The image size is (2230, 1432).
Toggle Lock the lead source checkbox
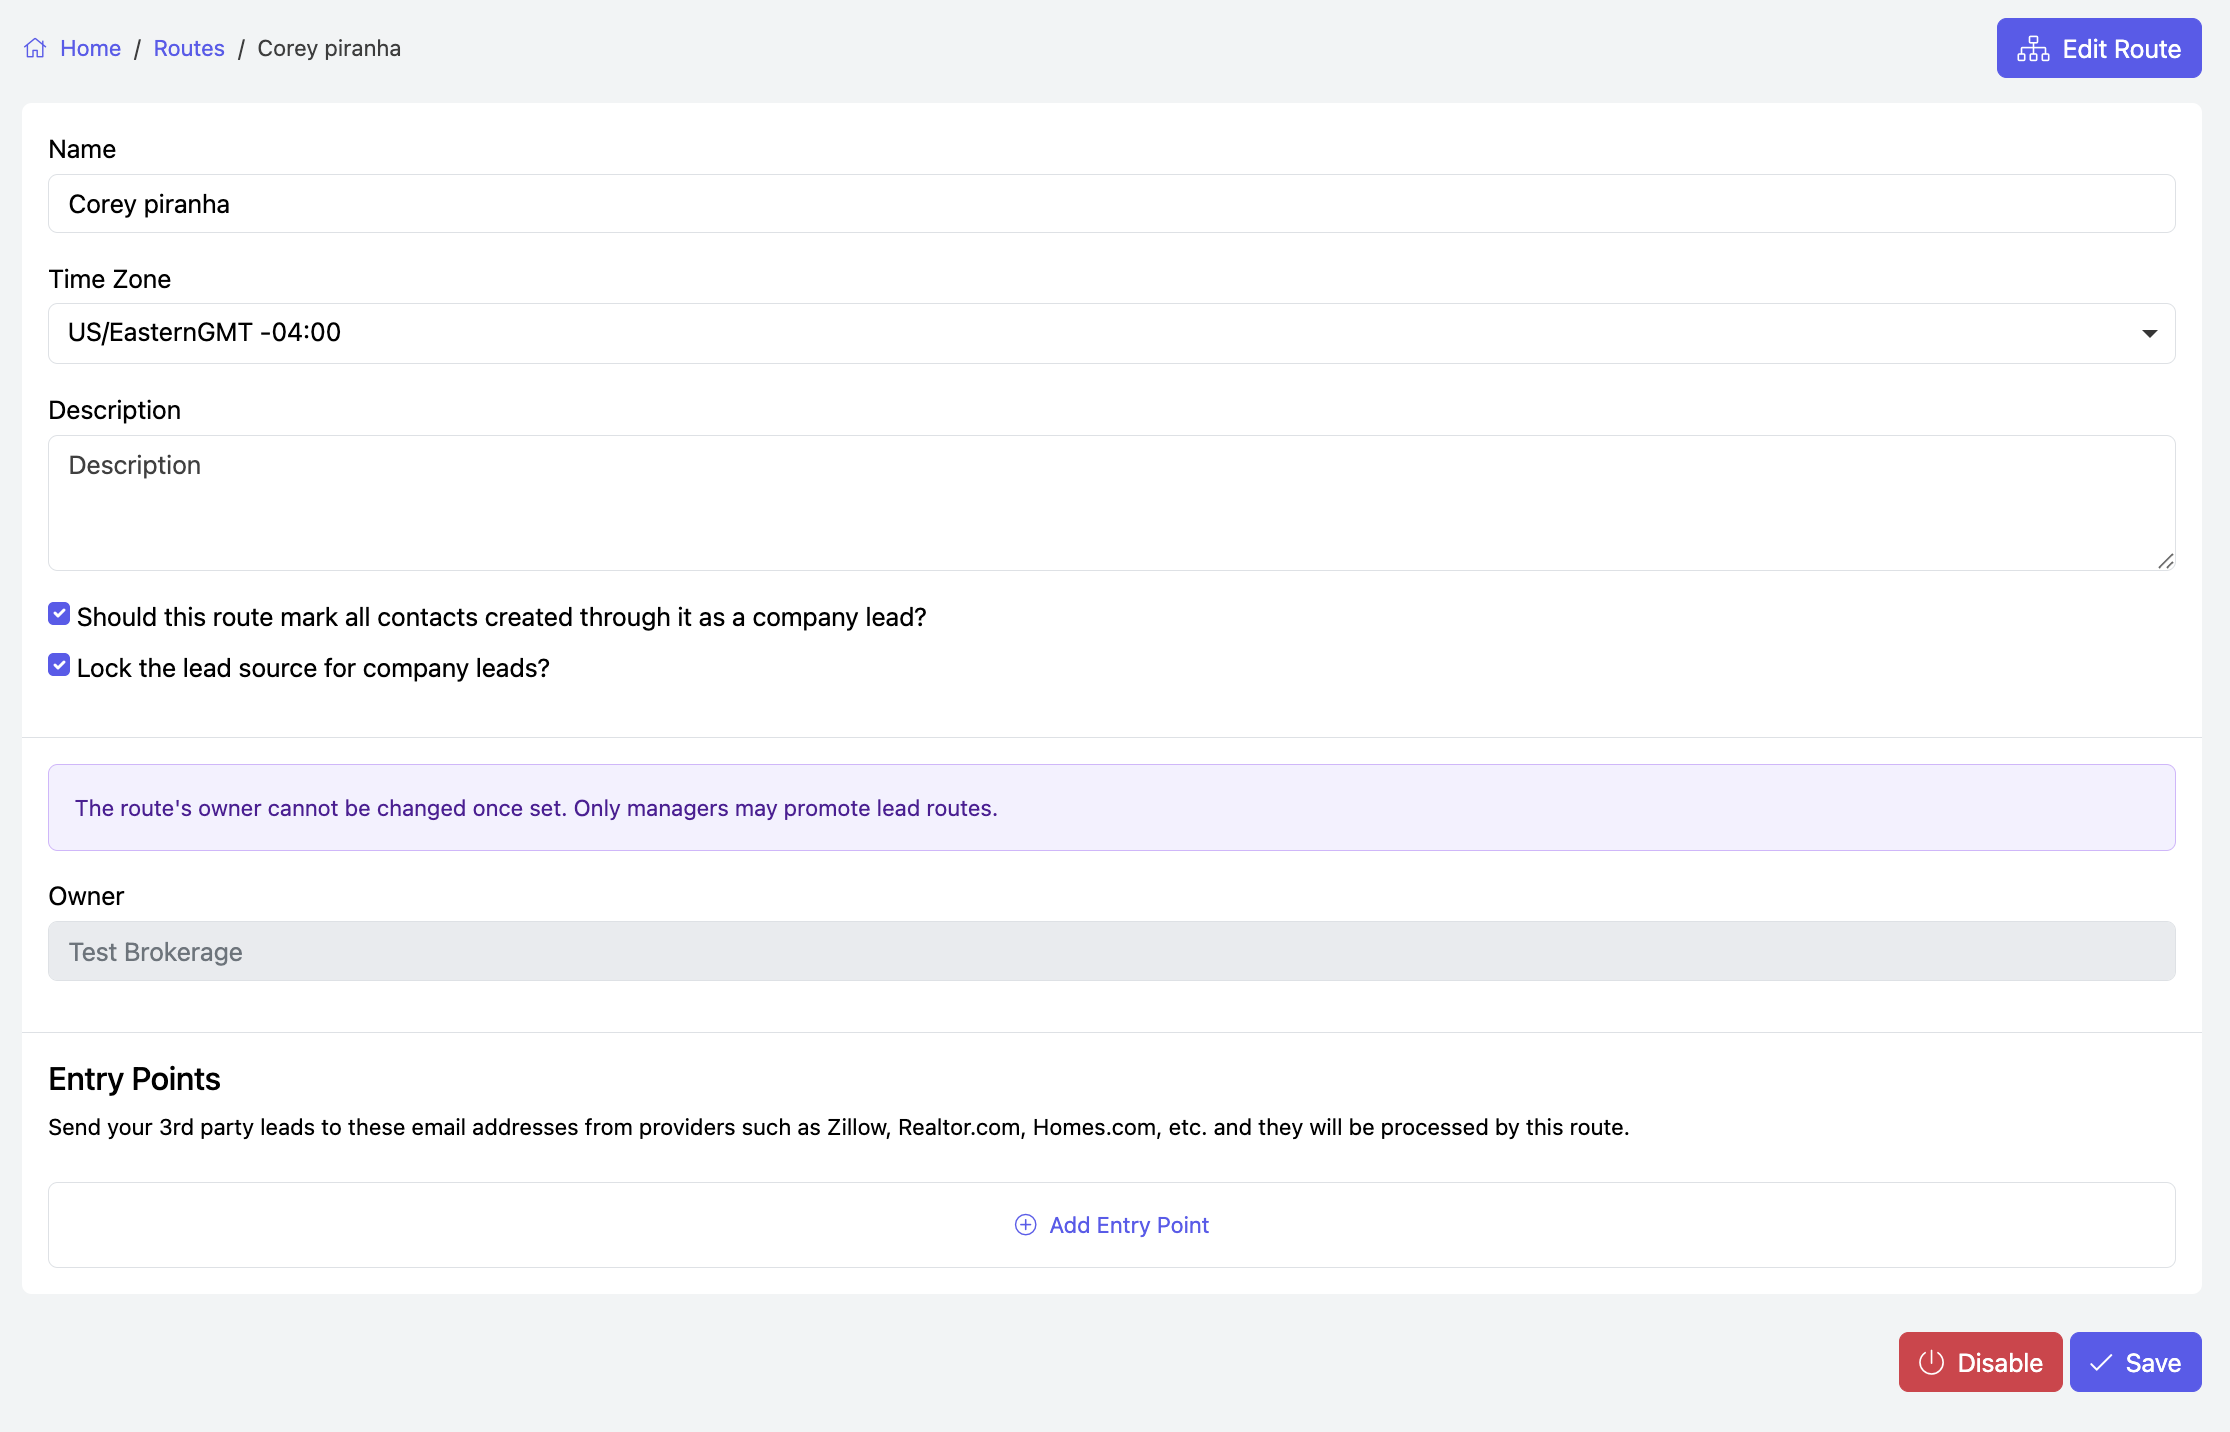point(59,665)
